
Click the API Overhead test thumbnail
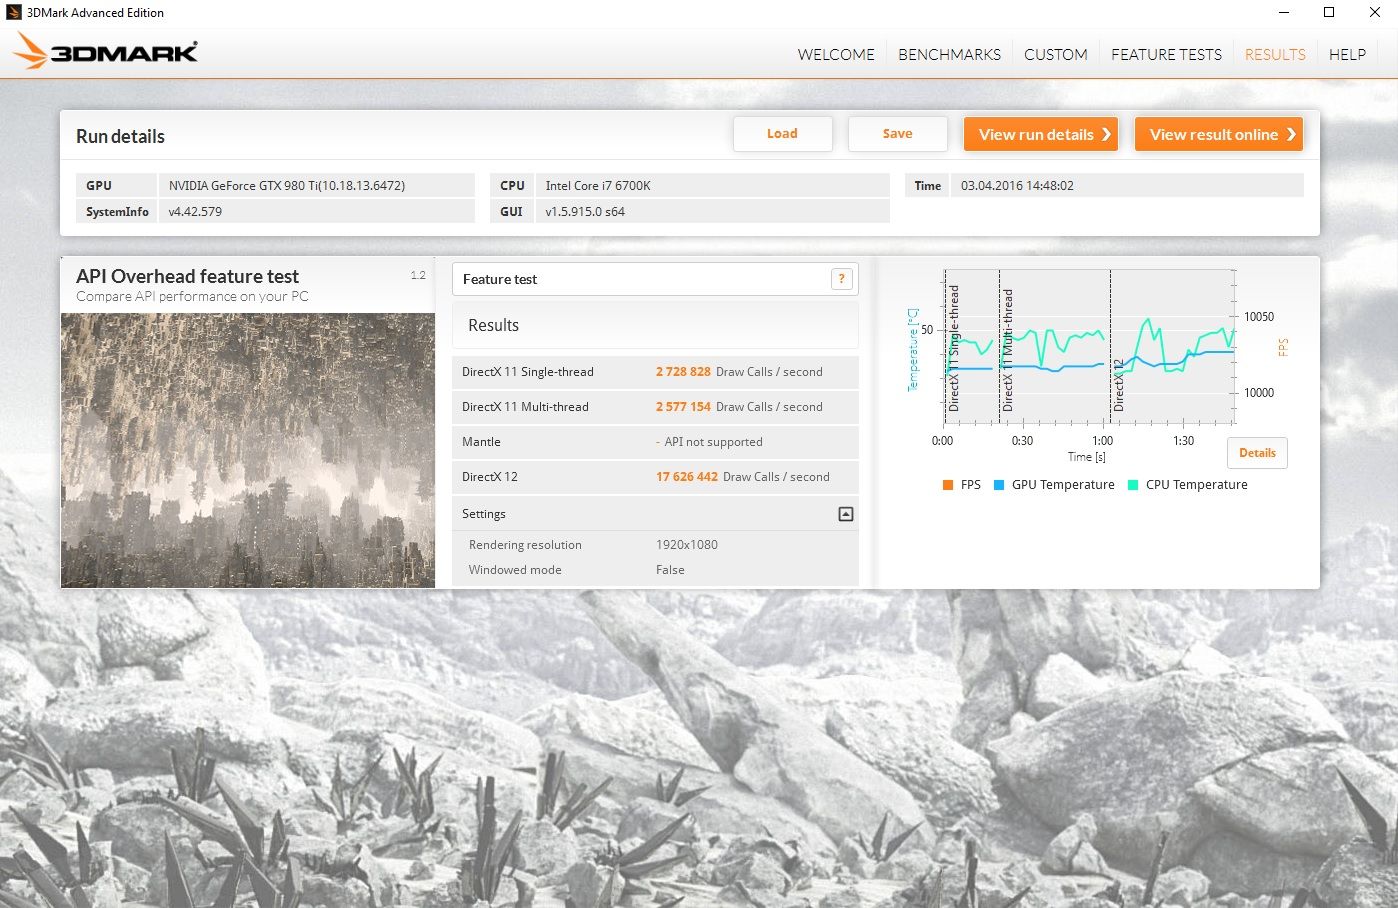tap(248, 450)
